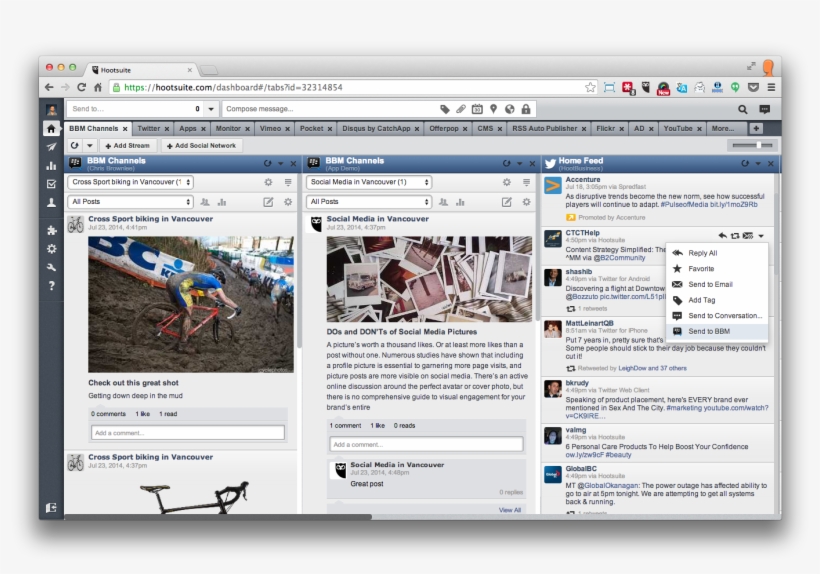Open the Contacts person sidebar icon
The height and width of the screenshot is (574, 820).
click(51, 203)
